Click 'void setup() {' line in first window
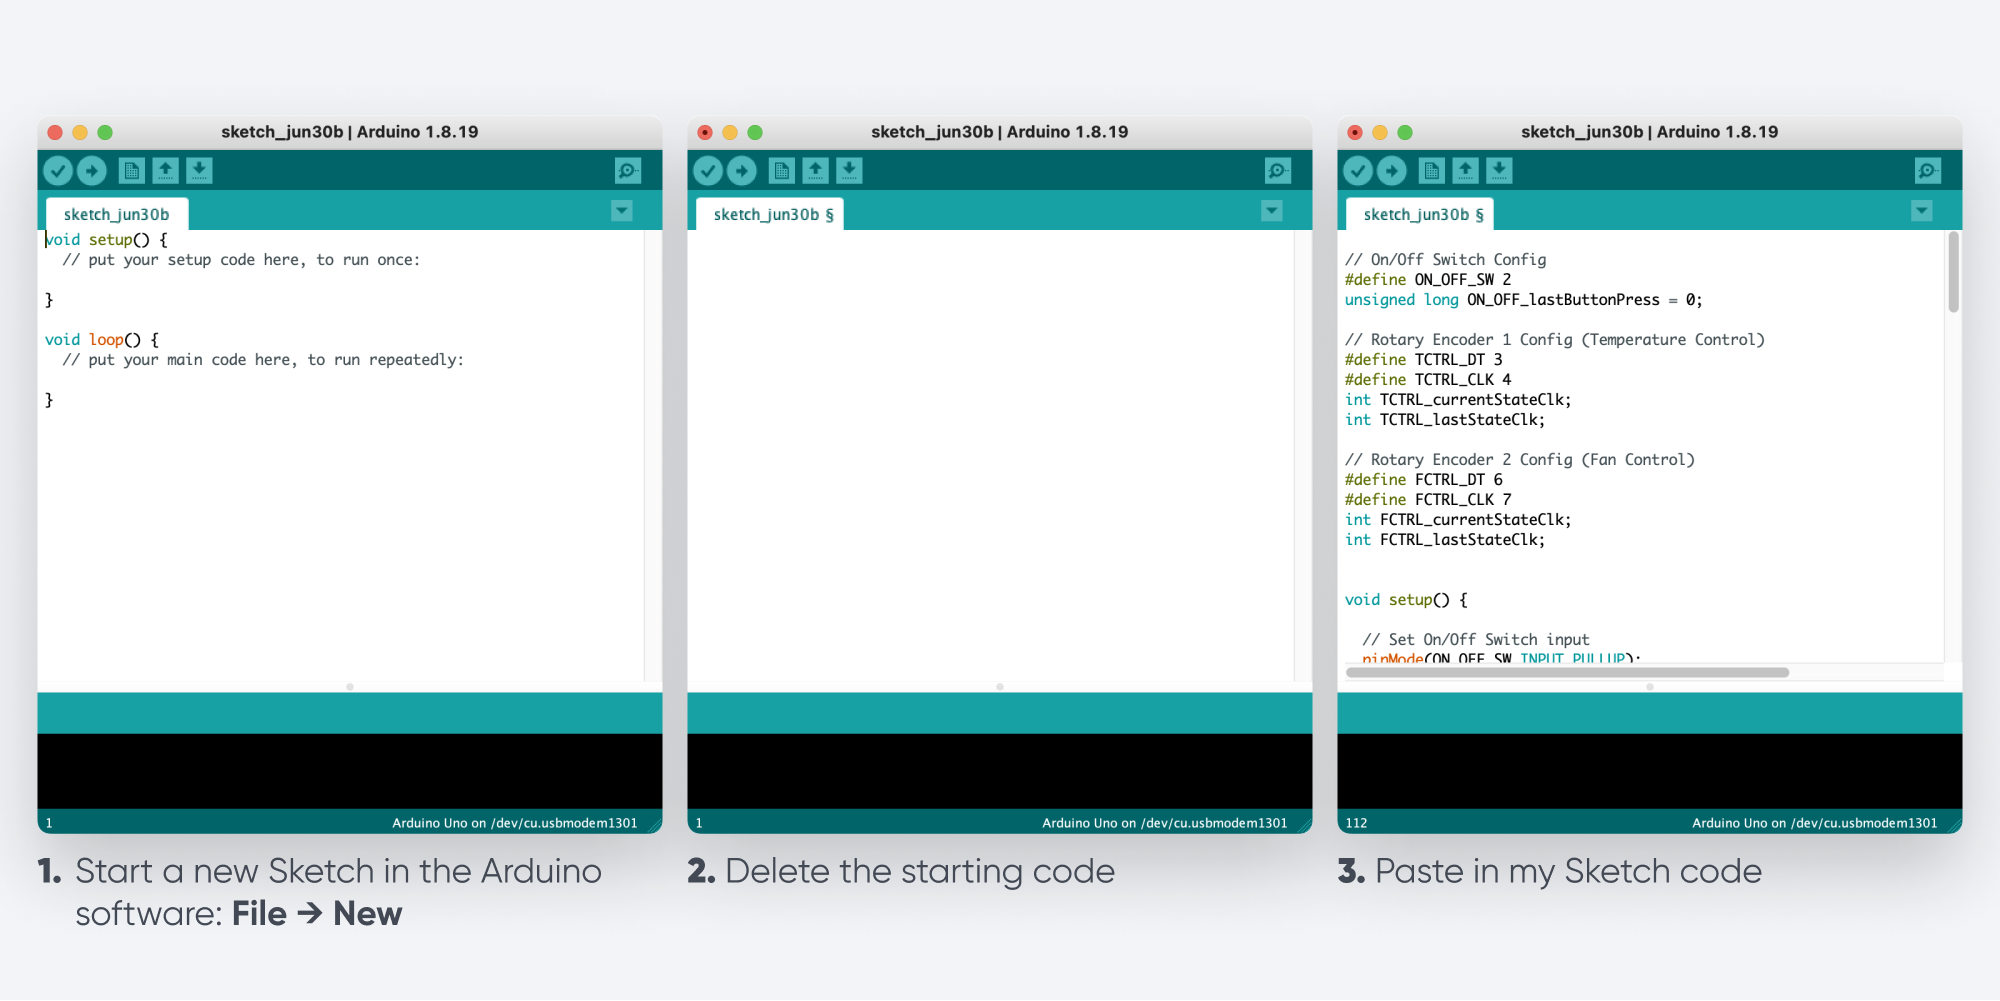The width and height of the screenshot is (2000, 1001). click(106, 240)
